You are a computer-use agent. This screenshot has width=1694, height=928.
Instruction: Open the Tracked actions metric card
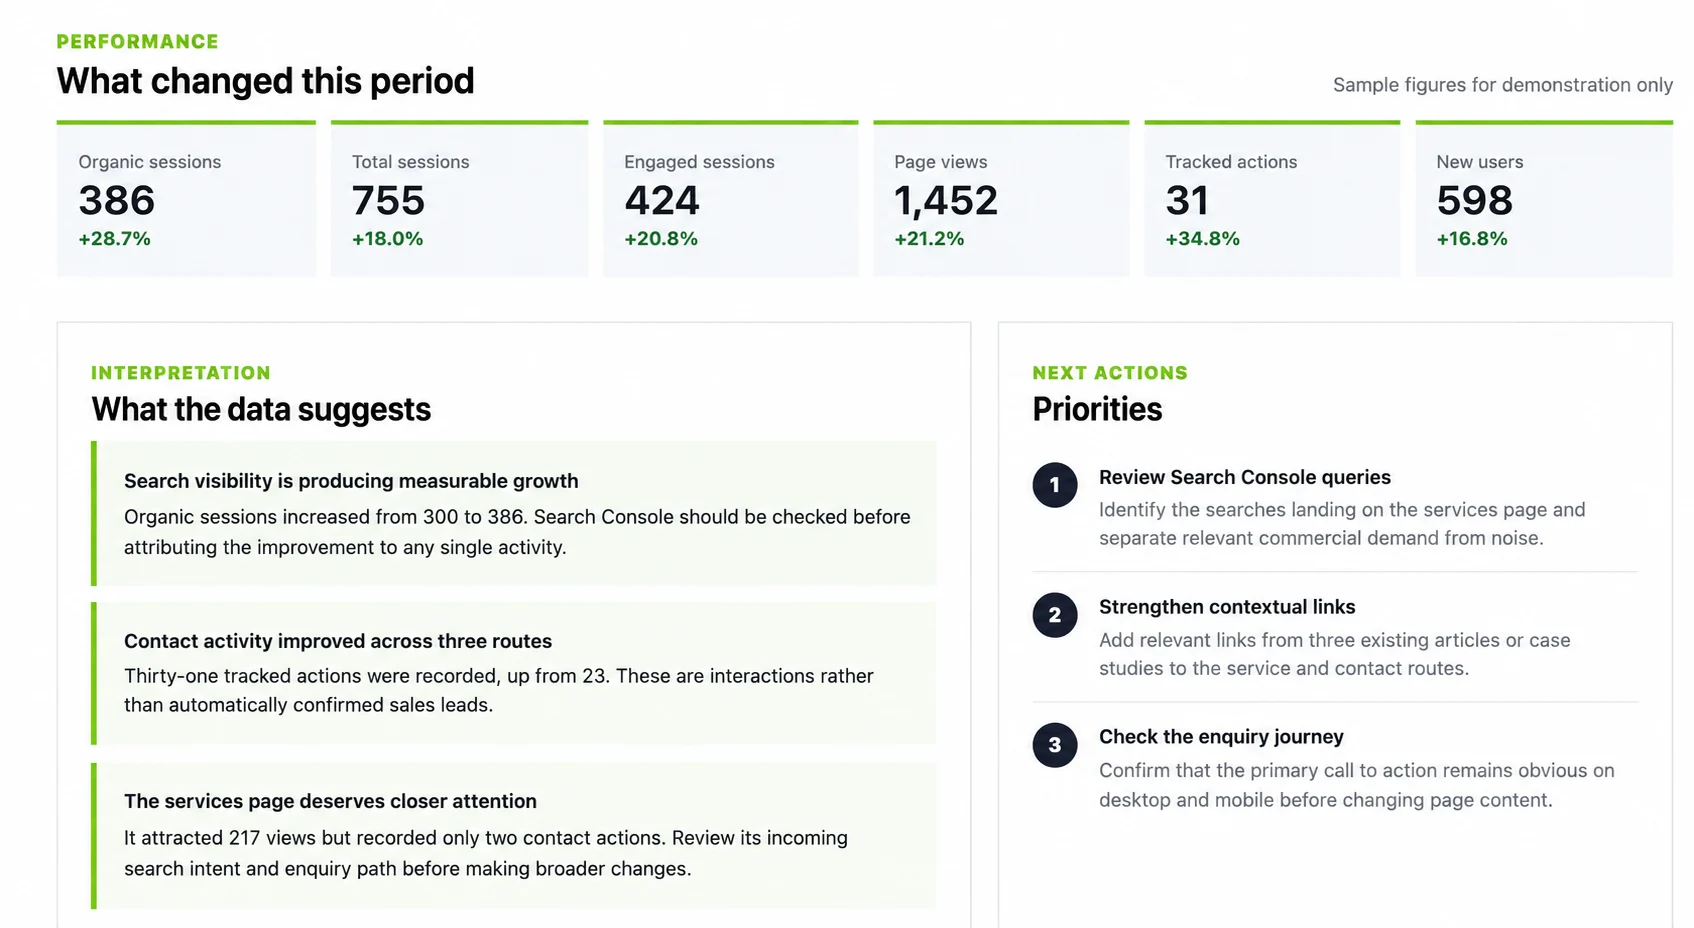(1272, 199)
